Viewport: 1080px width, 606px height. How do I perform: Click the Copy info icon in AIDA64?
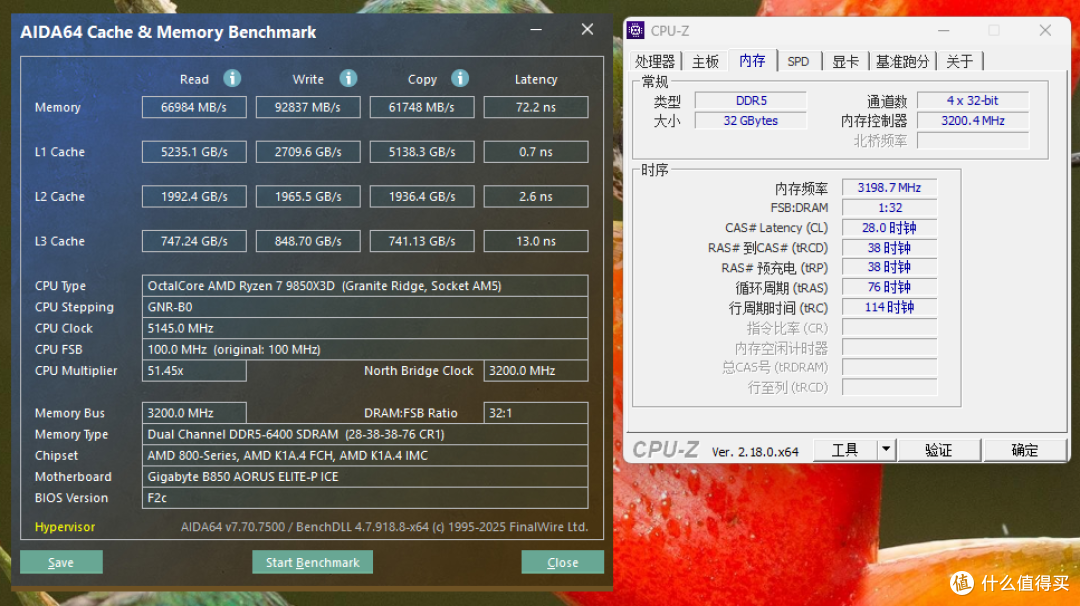coord(460,79)
